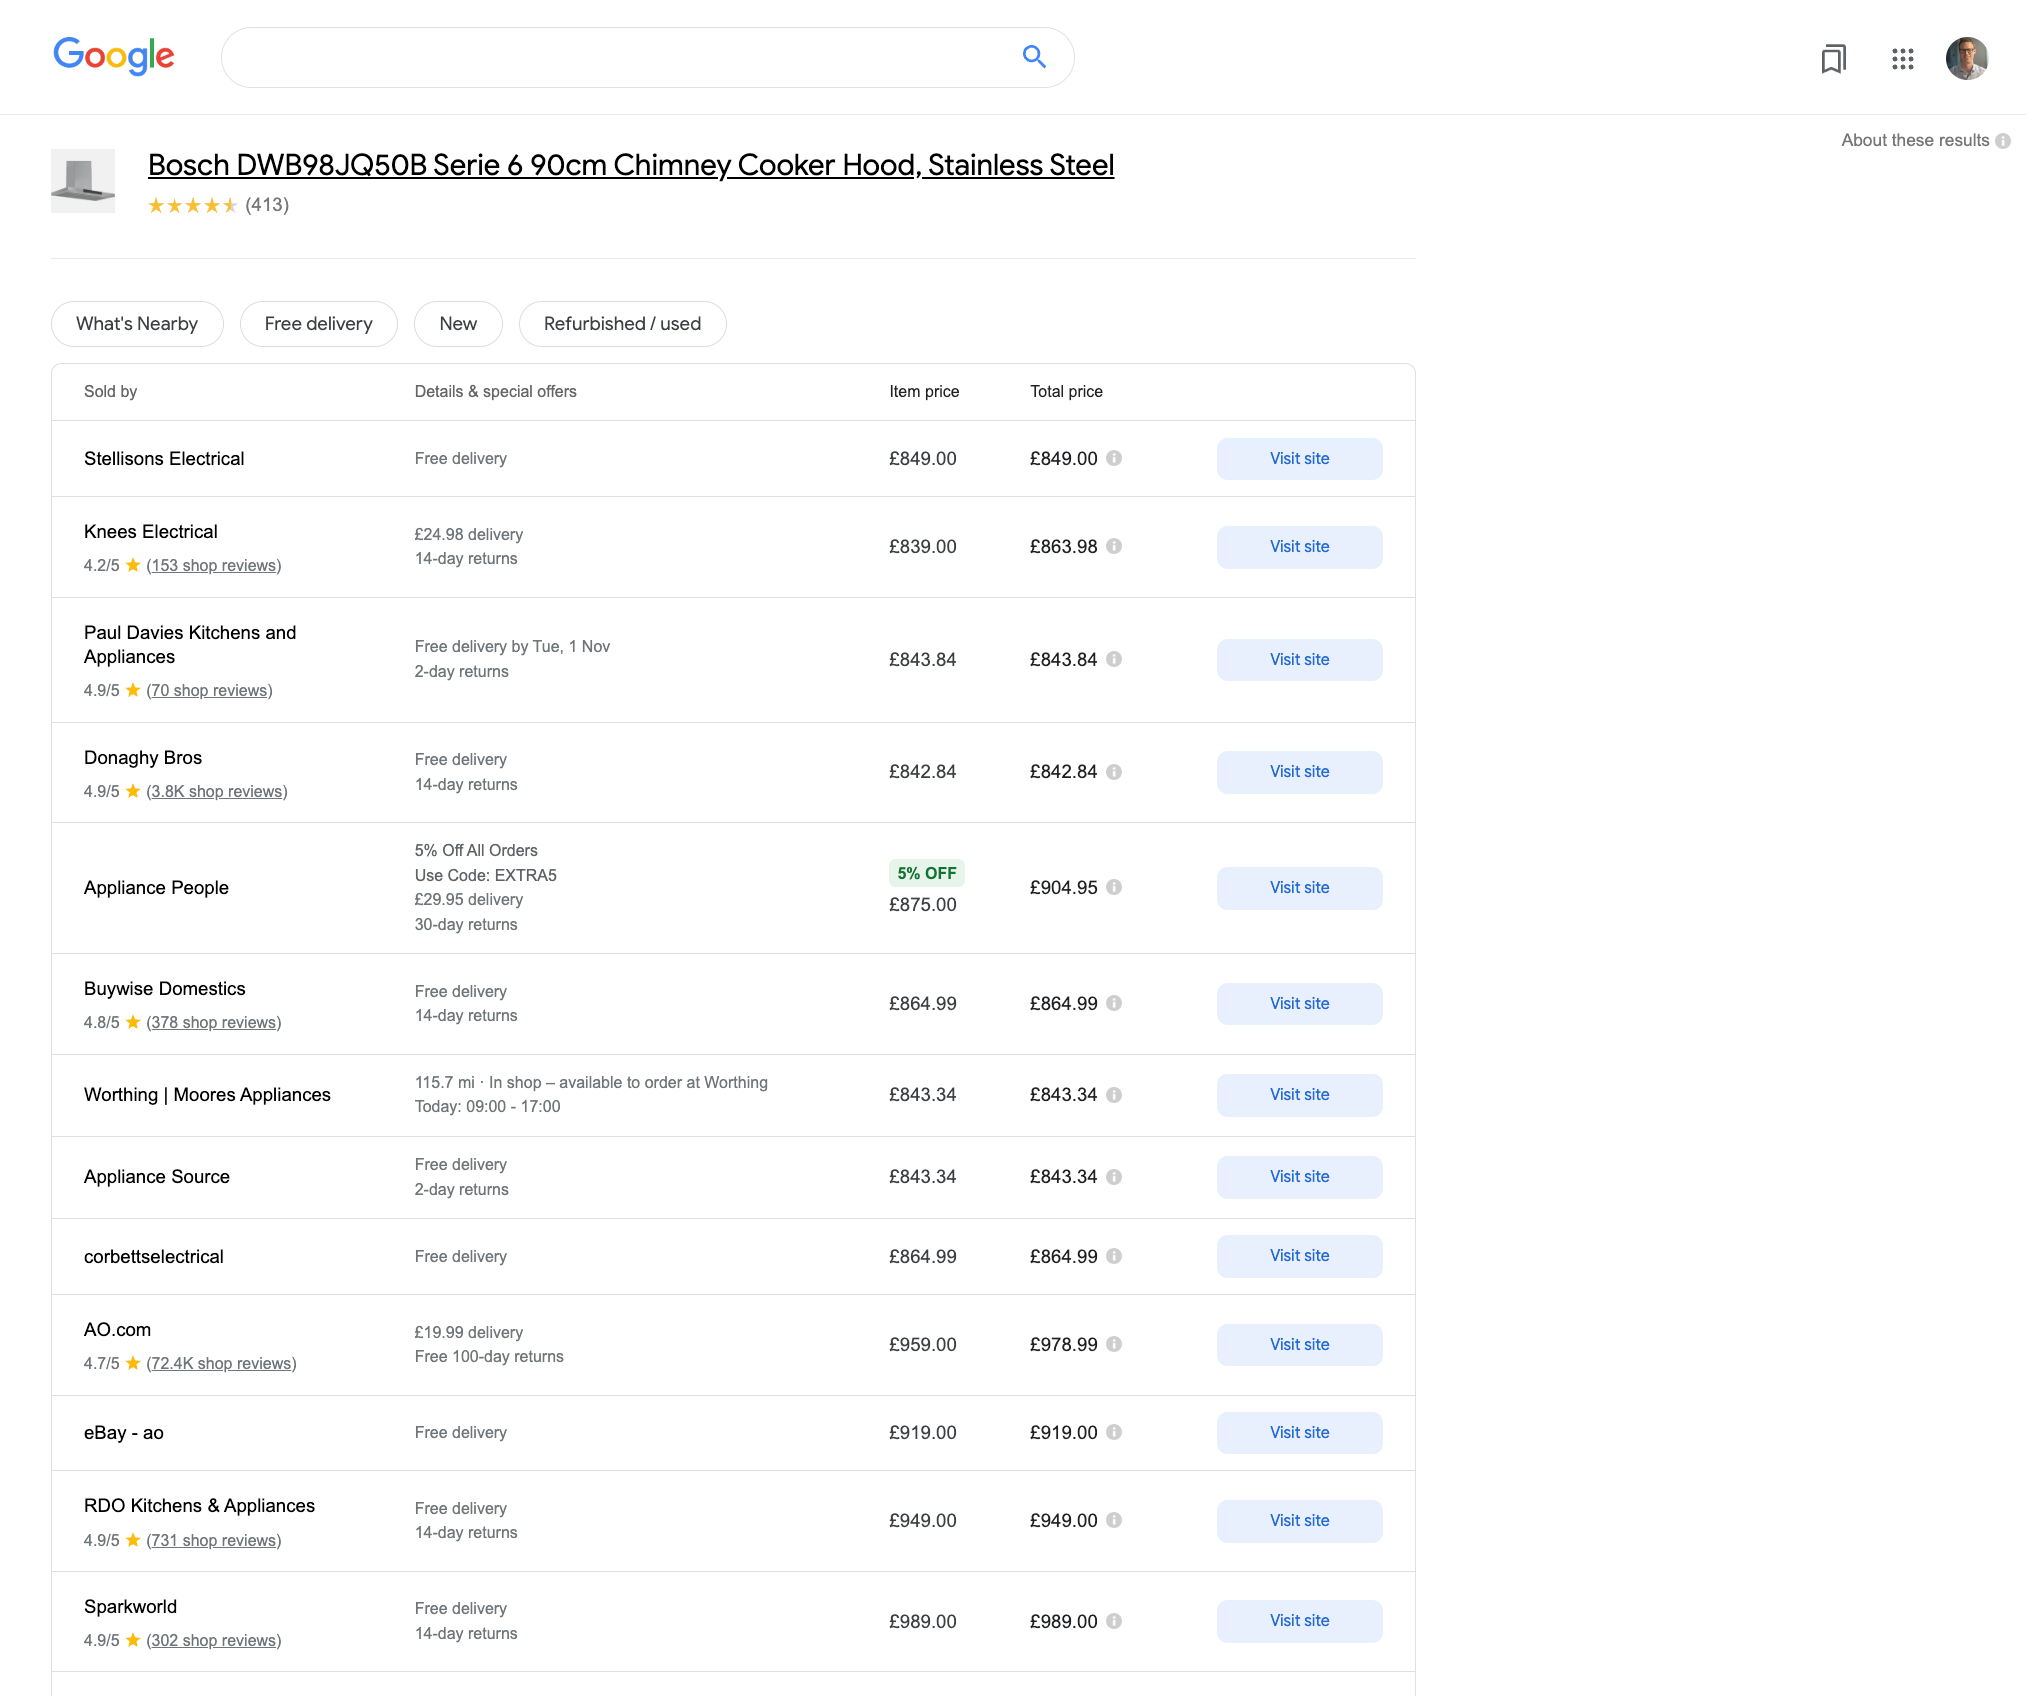Open Sparkworld 302 shop reviews
The width and height of the screenshot is (2026, 1696).
pos(214,1641)
